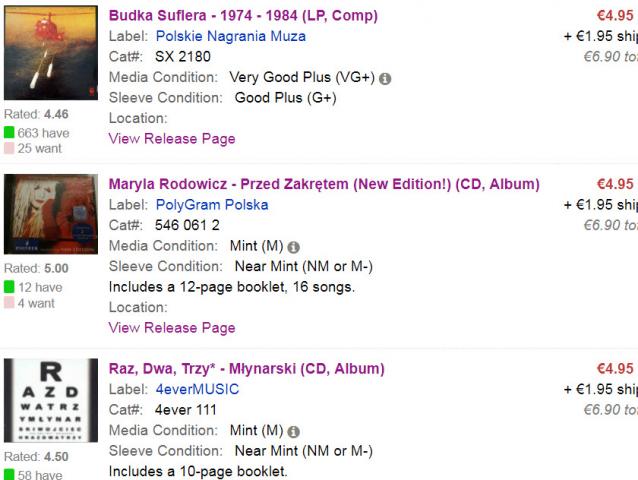Image resolution: width=638 pixels, height=480 pixels.
Task: Visit PolyGram Polska label page
Action: point(211,205)
